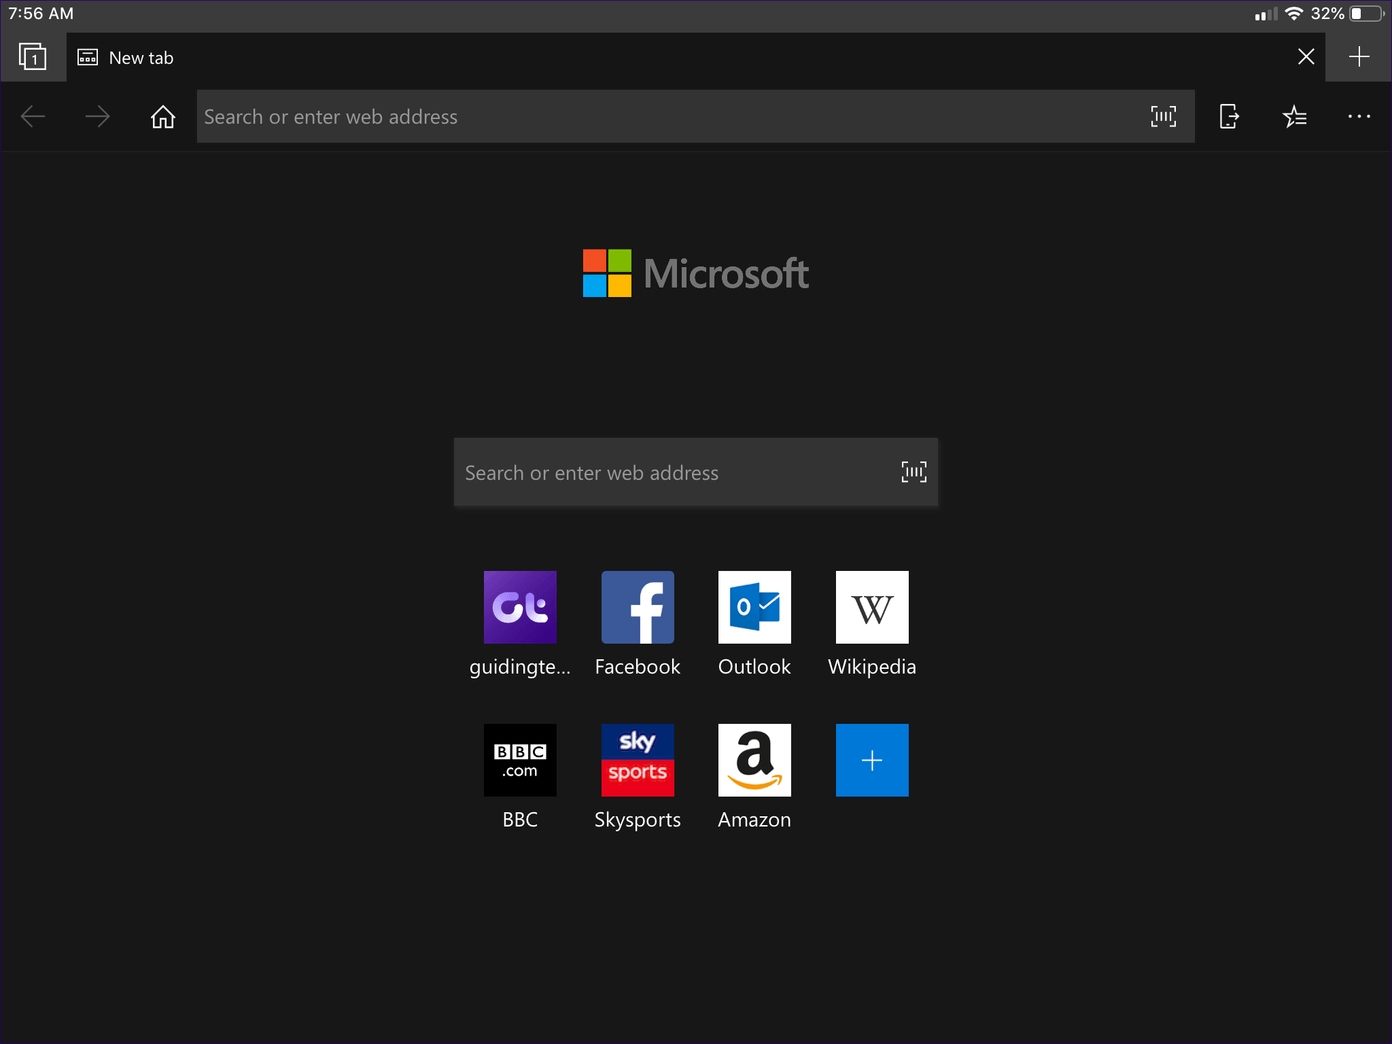The width and height of the screenshot is (1392, 1044).
Task: Scan a barcode from the address bar
Action: pos(1163,117)
